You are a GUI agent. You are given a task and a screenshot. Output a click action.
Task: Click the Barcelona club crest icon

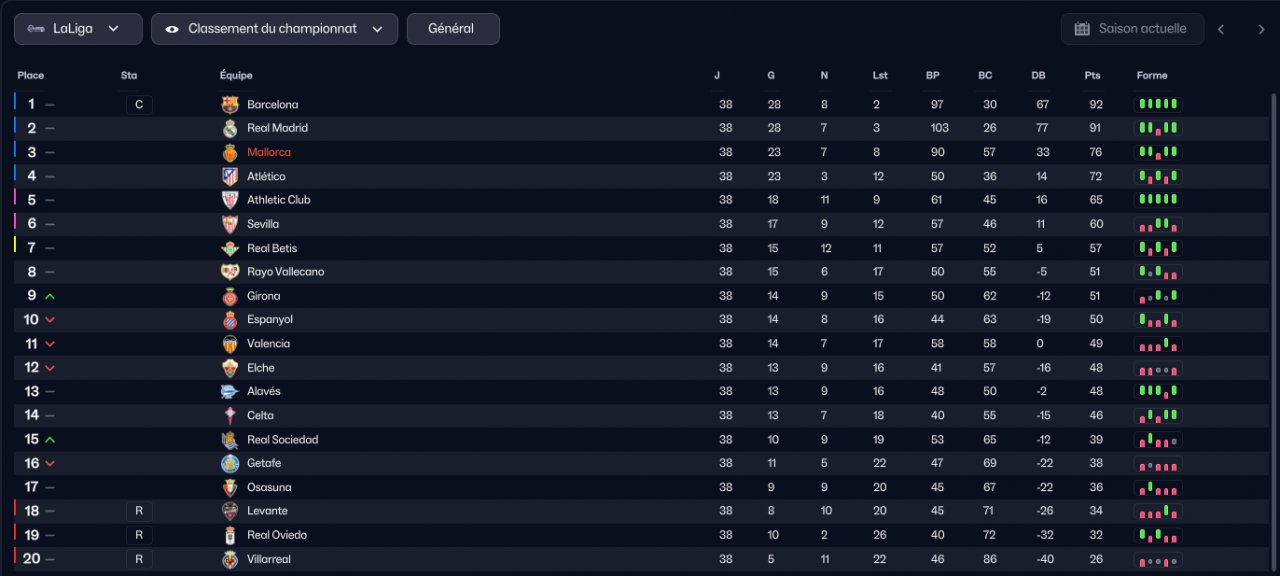click(230, 104)
